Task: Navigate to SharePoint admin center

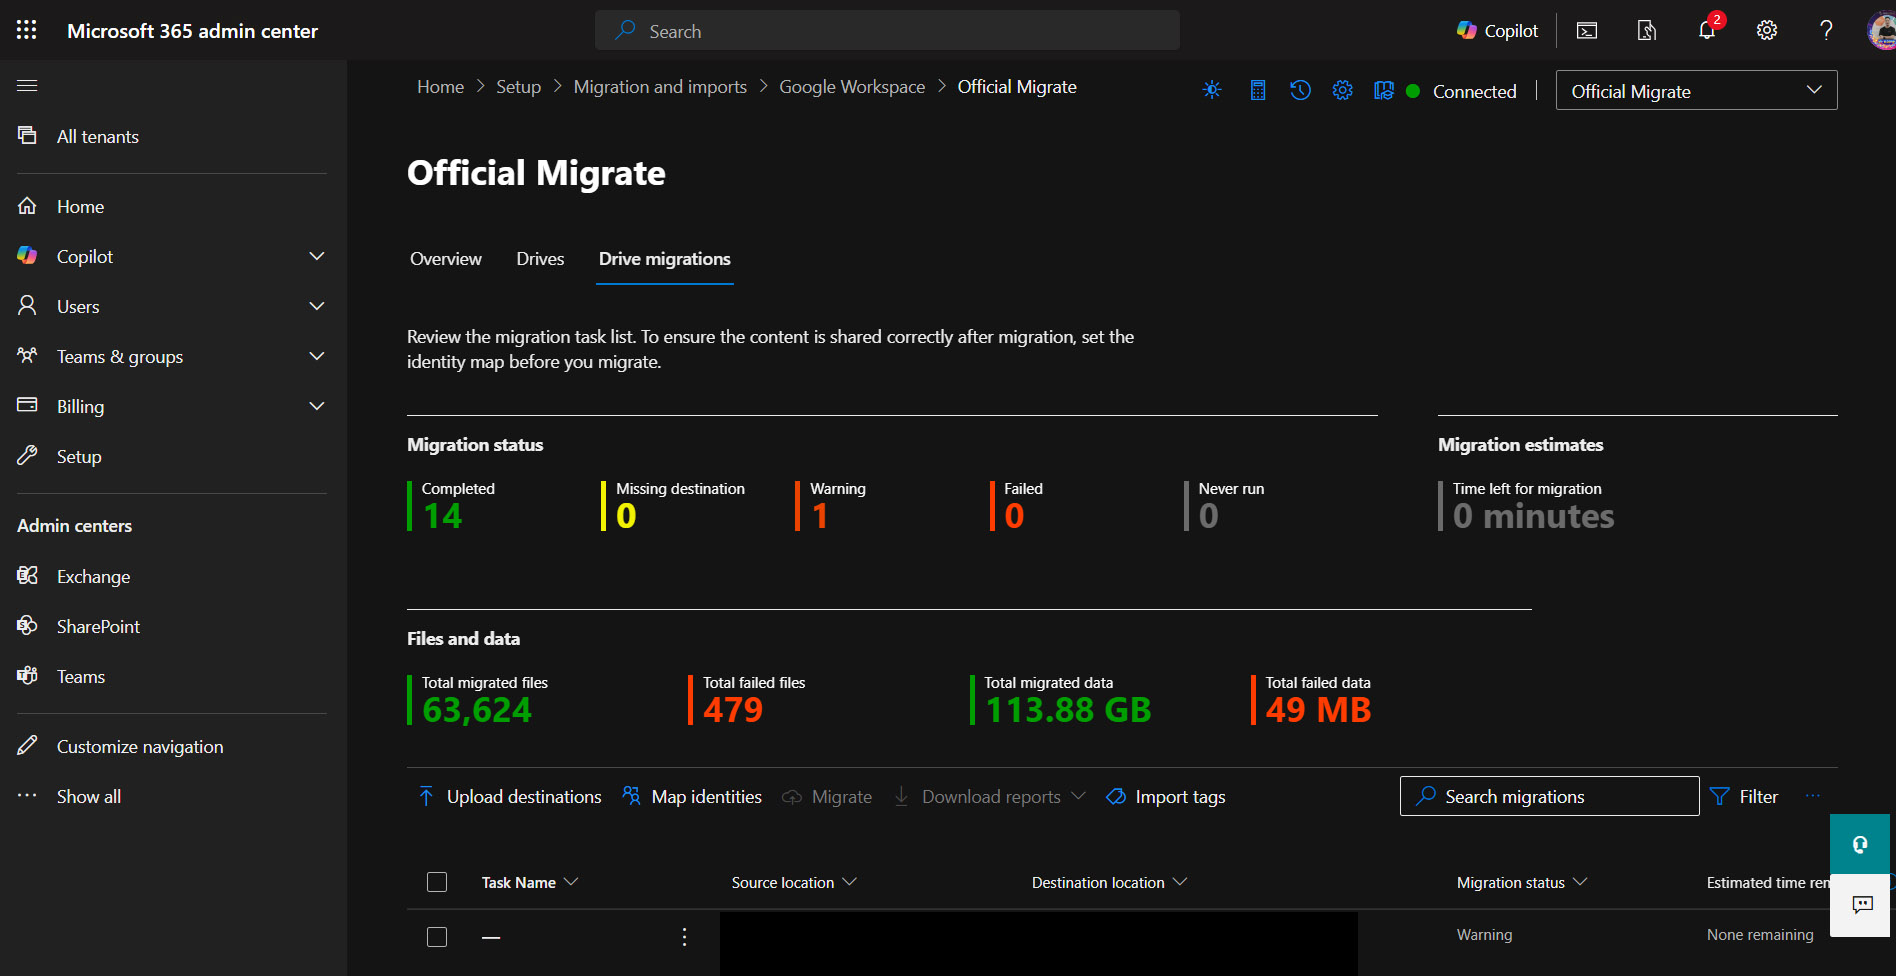Action: click(x=97, y=626)
